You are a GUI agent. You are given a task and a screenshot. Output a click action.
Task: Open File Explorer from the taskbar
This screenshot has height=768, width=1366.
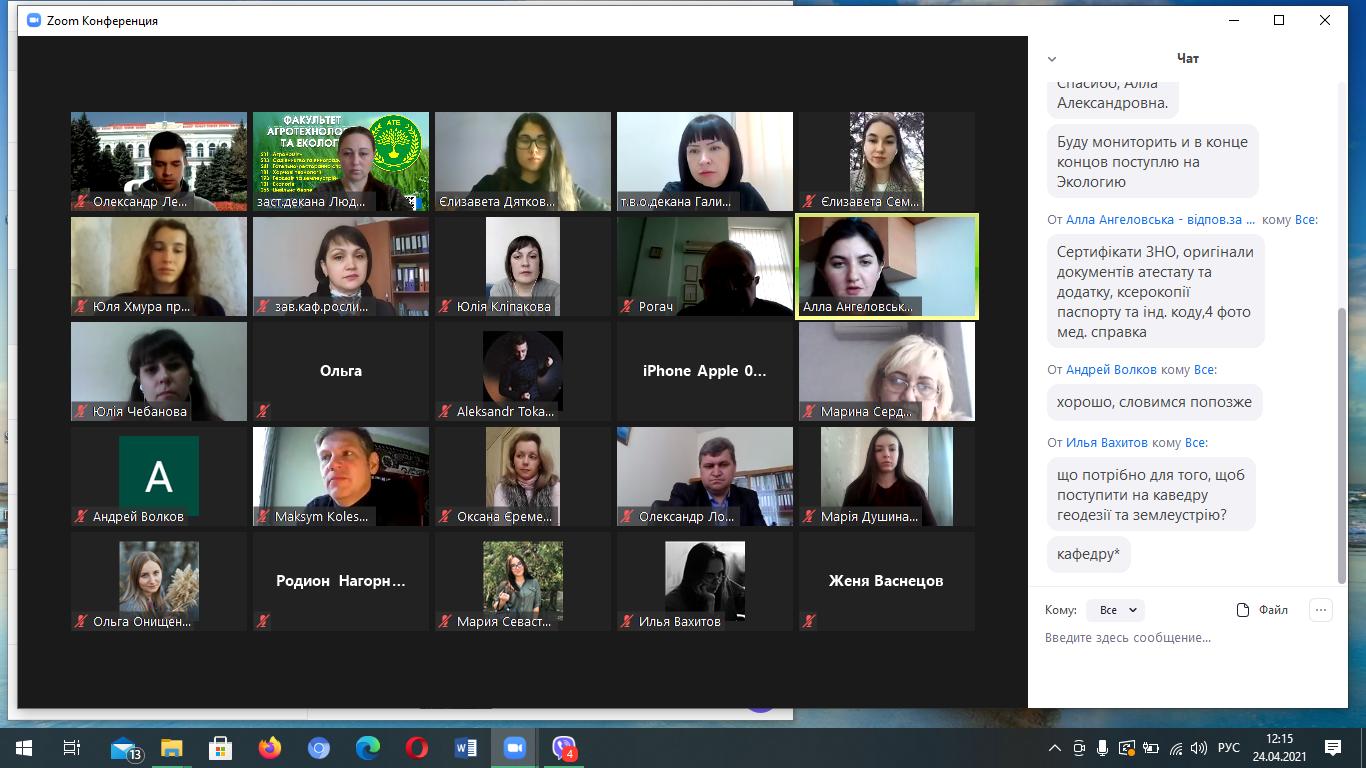coord(172,748)
